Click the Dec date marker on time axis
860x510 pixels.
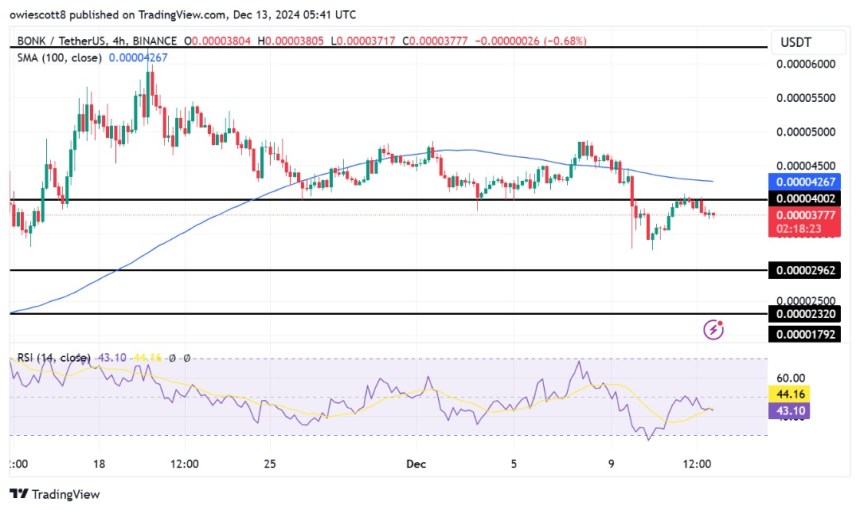416,464
